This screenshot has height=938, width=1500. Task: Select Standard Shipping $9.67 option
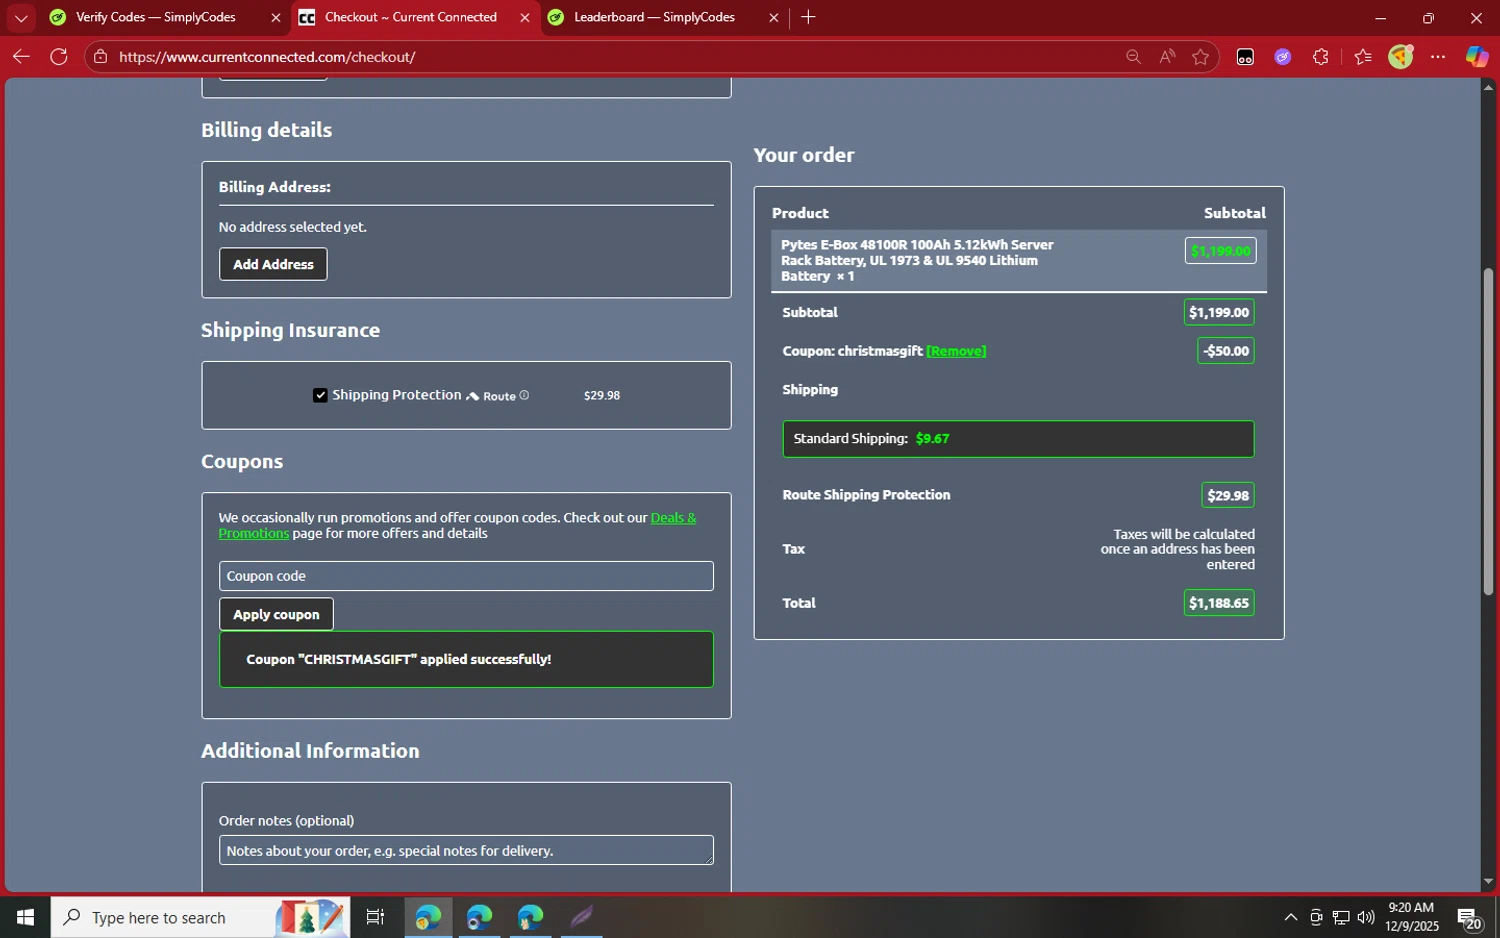(x=1018, y=439)
